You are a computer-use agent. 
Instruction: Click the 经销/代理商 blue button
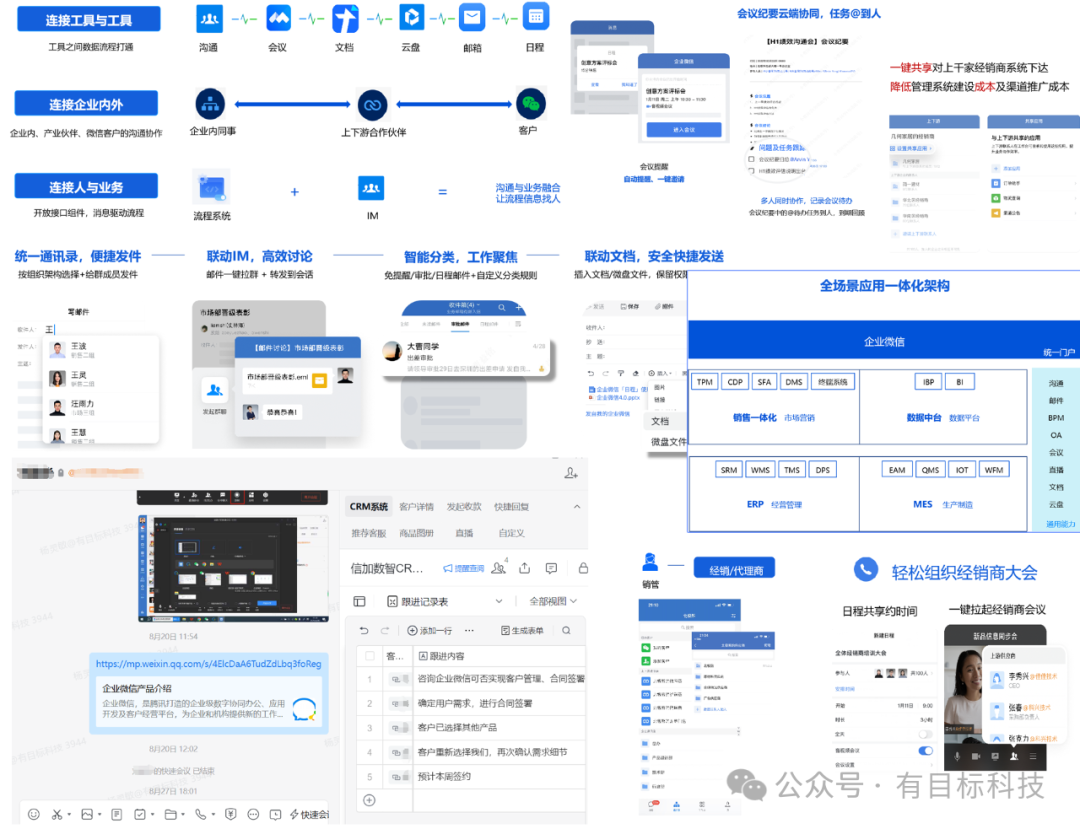[734, 569]
